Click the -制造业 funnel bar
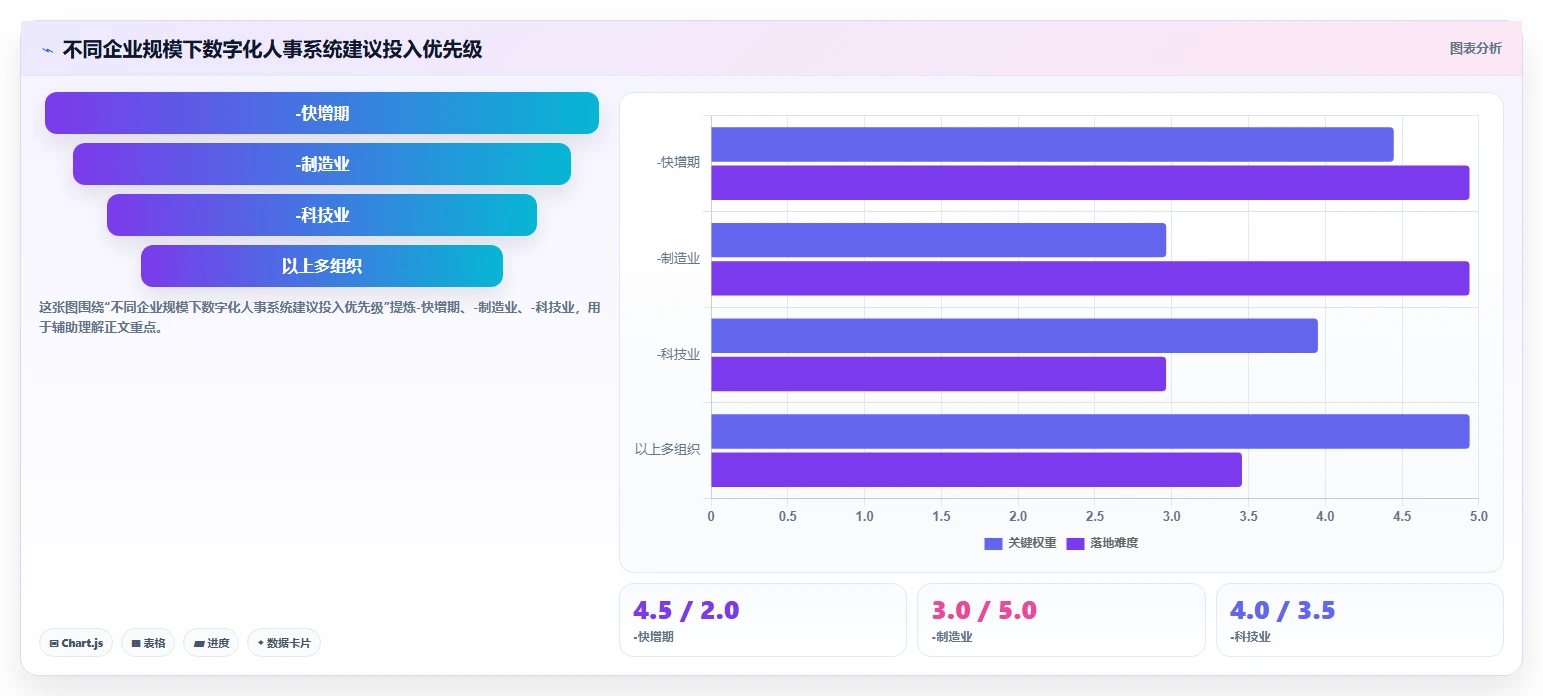Screen dimensions: 1543x696 (x=322, y=164)
